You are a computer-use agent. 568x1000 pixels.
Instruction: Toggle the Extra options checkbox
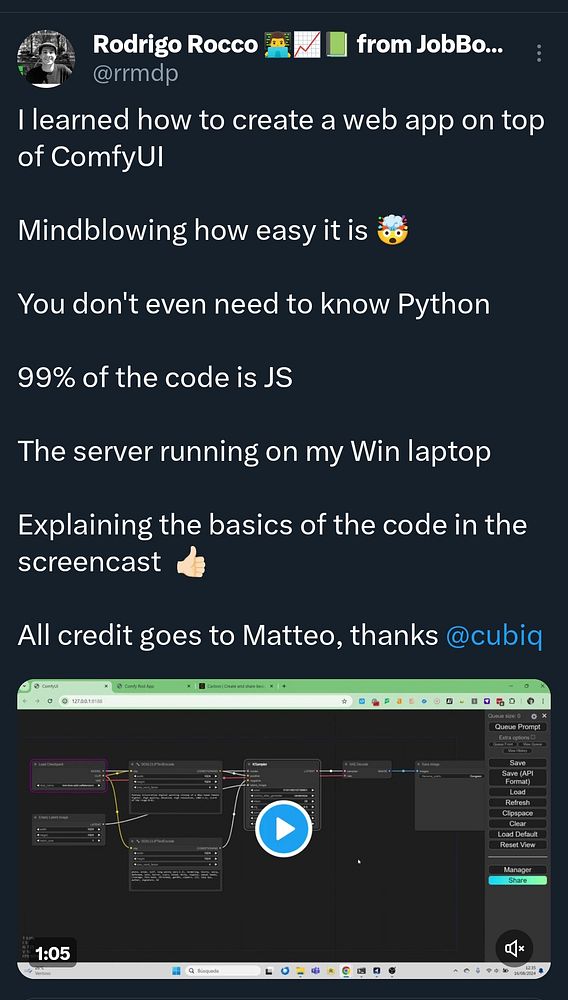(x=533, y=737)
